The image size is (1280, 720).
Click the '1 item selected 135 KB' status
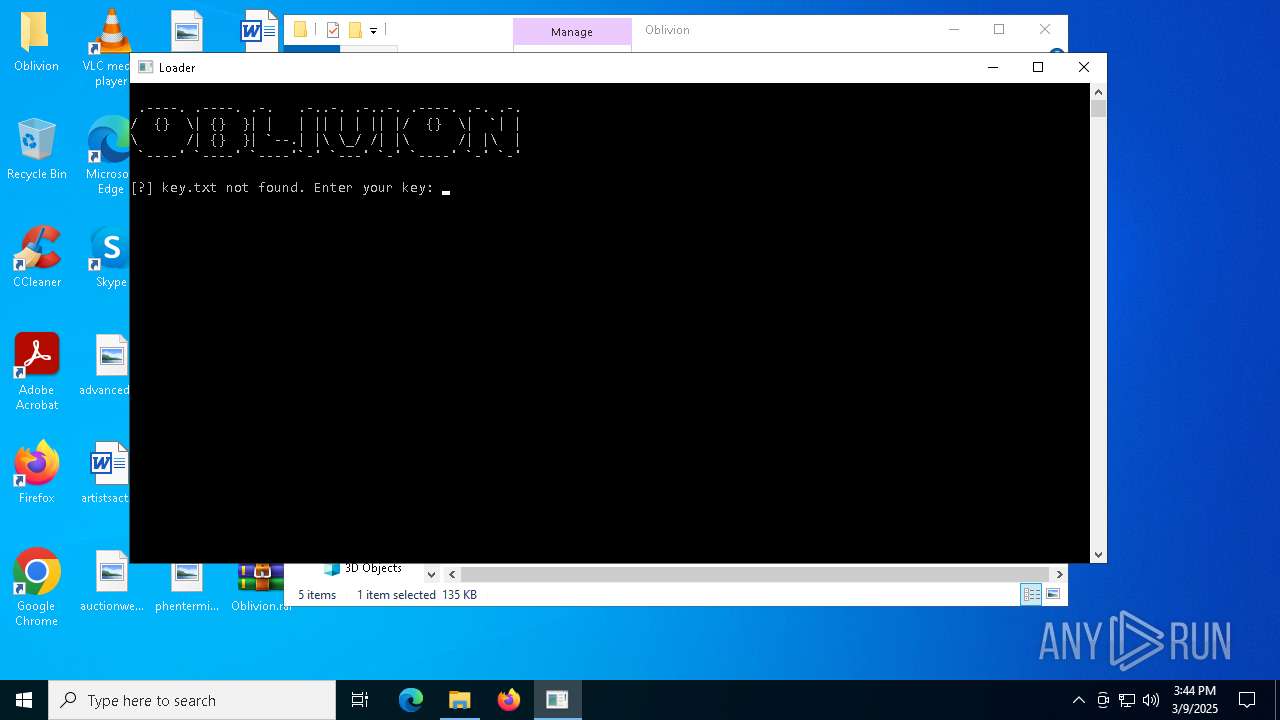(417, 595)
